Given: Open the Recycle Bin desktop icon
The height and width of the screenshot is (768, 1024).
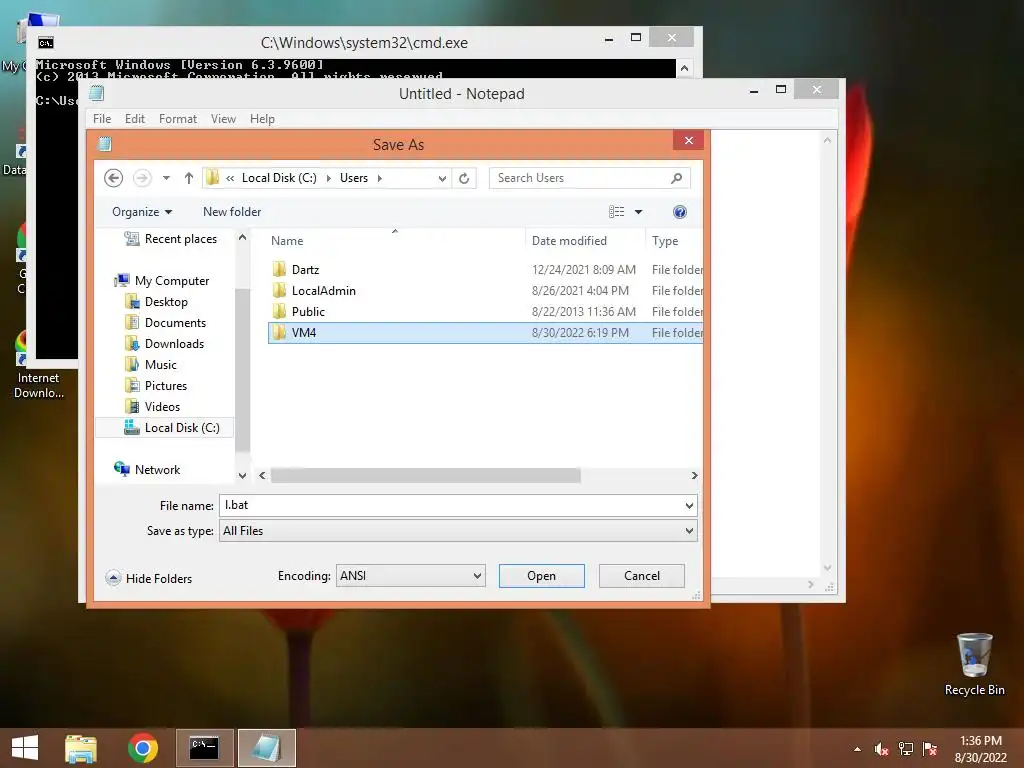Looking at the screenshot, I should [x=974, y=664].
